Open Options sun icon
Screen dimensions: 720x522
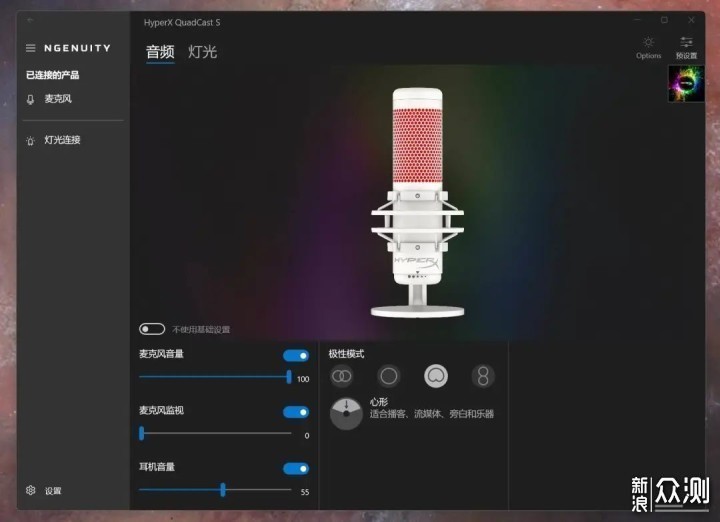coord(648,43)
